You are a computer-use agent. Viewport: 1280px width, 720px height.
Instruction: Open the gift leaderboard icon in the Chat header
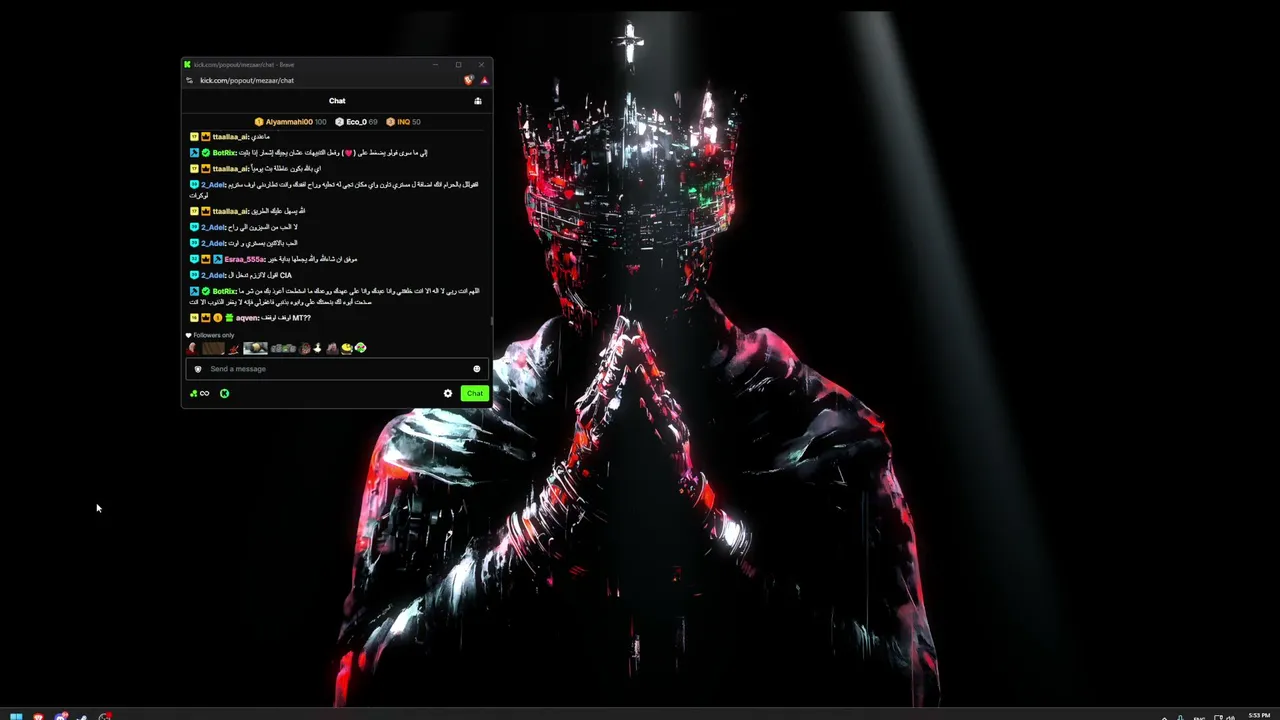tap(478, 101)
